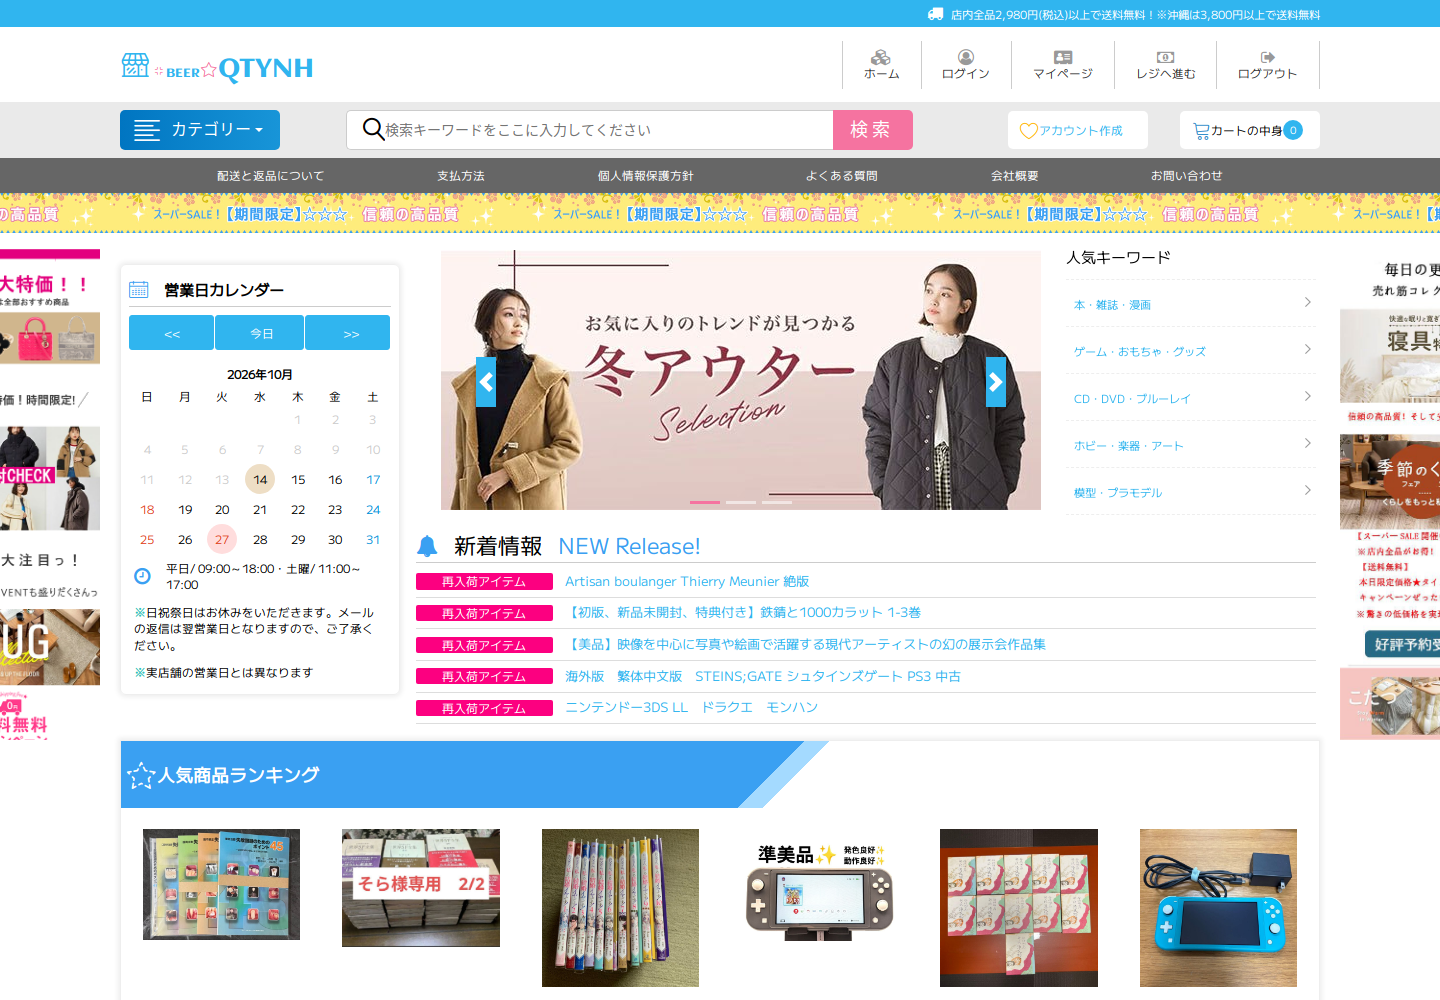The width and height of the screenshot is (1440, 1000).
Task: Click the calendar icon beside 営業日カレンダー
Action: [139, 290]
